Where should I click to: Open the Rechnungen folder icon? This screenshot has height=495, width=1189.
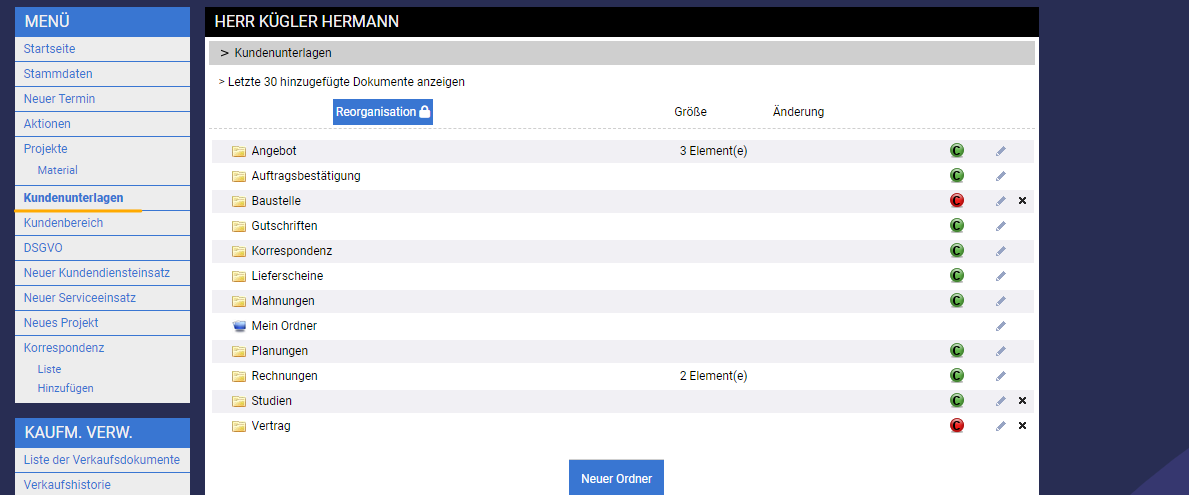click(x=239, y=376)
